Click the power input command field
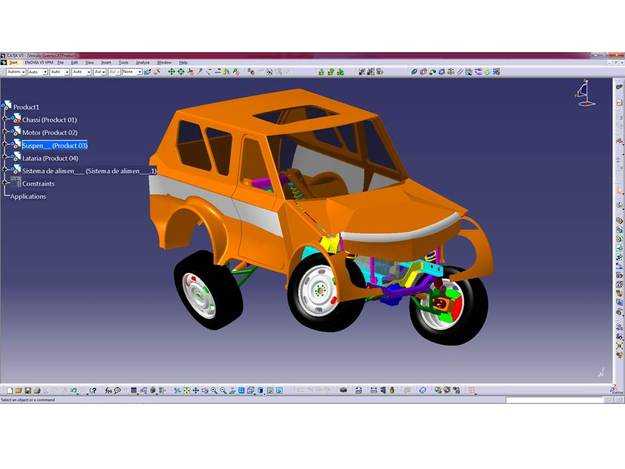Image resolution: width=625 pixels, height=469 pixels. tap(554, 400)
